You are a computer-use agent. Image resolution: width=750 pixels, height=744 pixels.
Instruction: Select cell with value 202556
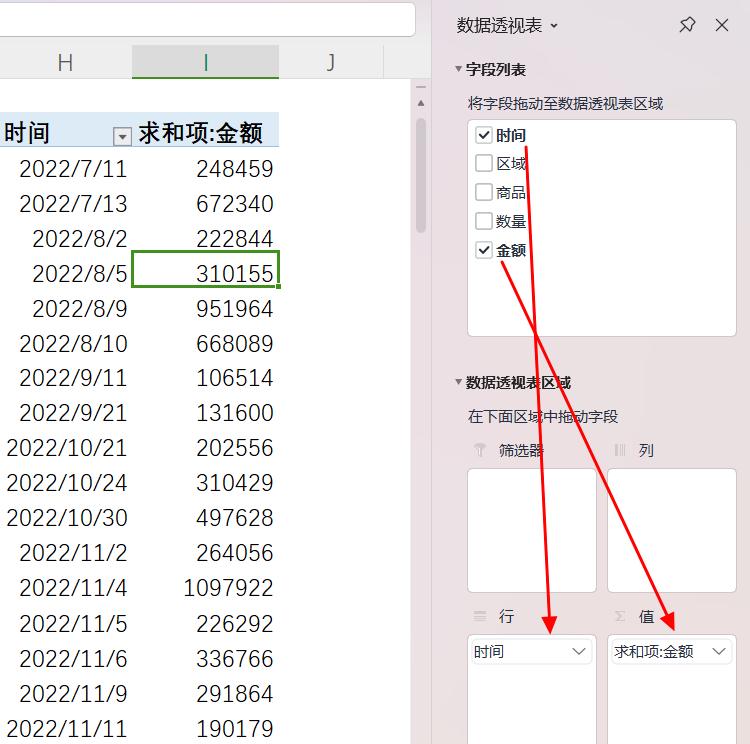point(205,448)
